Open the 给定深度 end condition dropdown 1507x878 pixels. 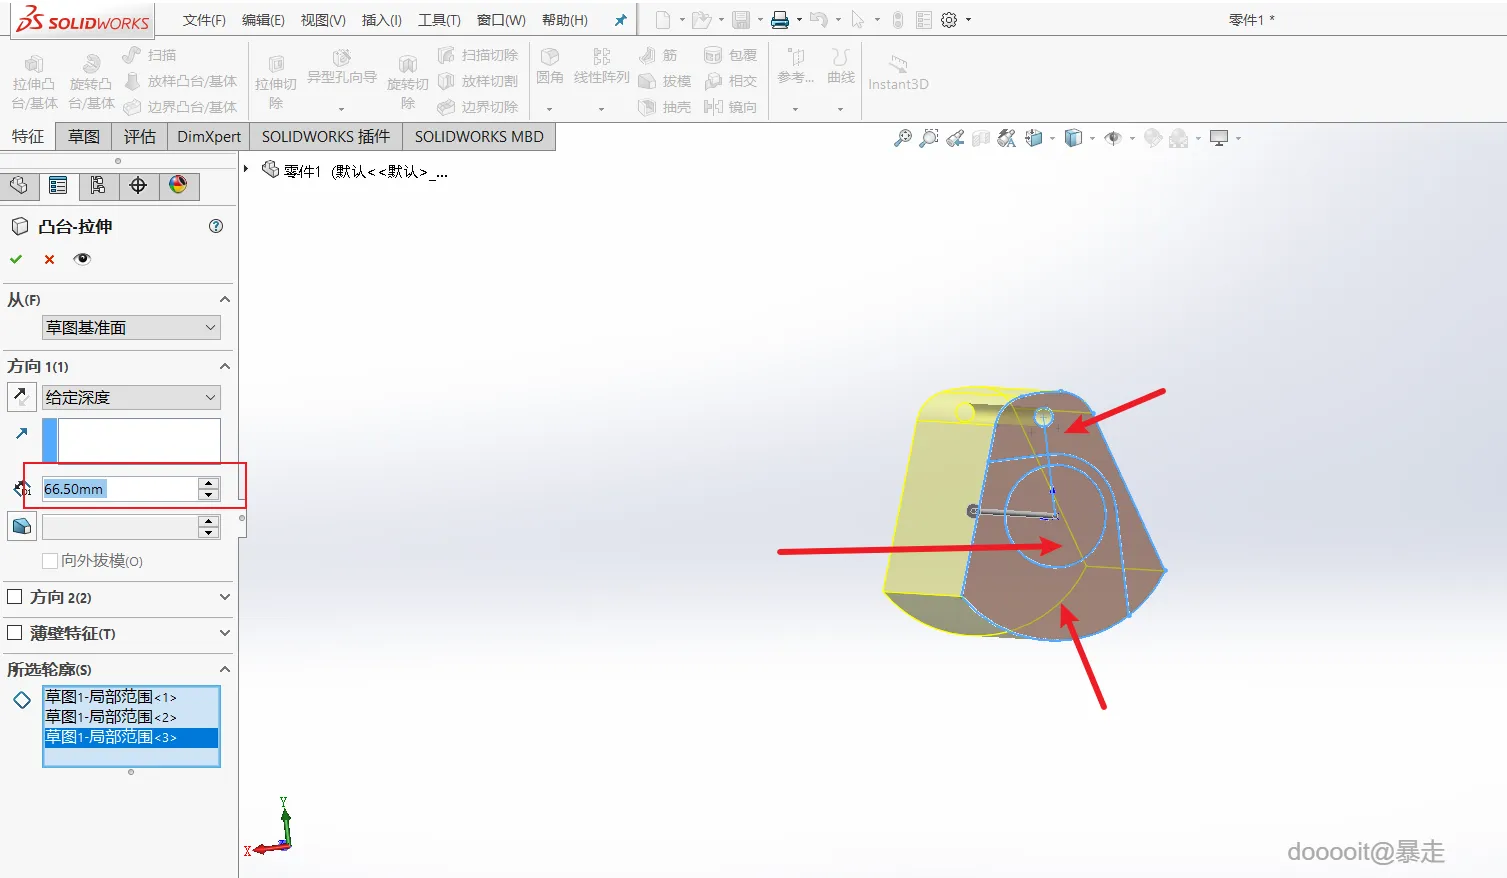coord(131,397)
